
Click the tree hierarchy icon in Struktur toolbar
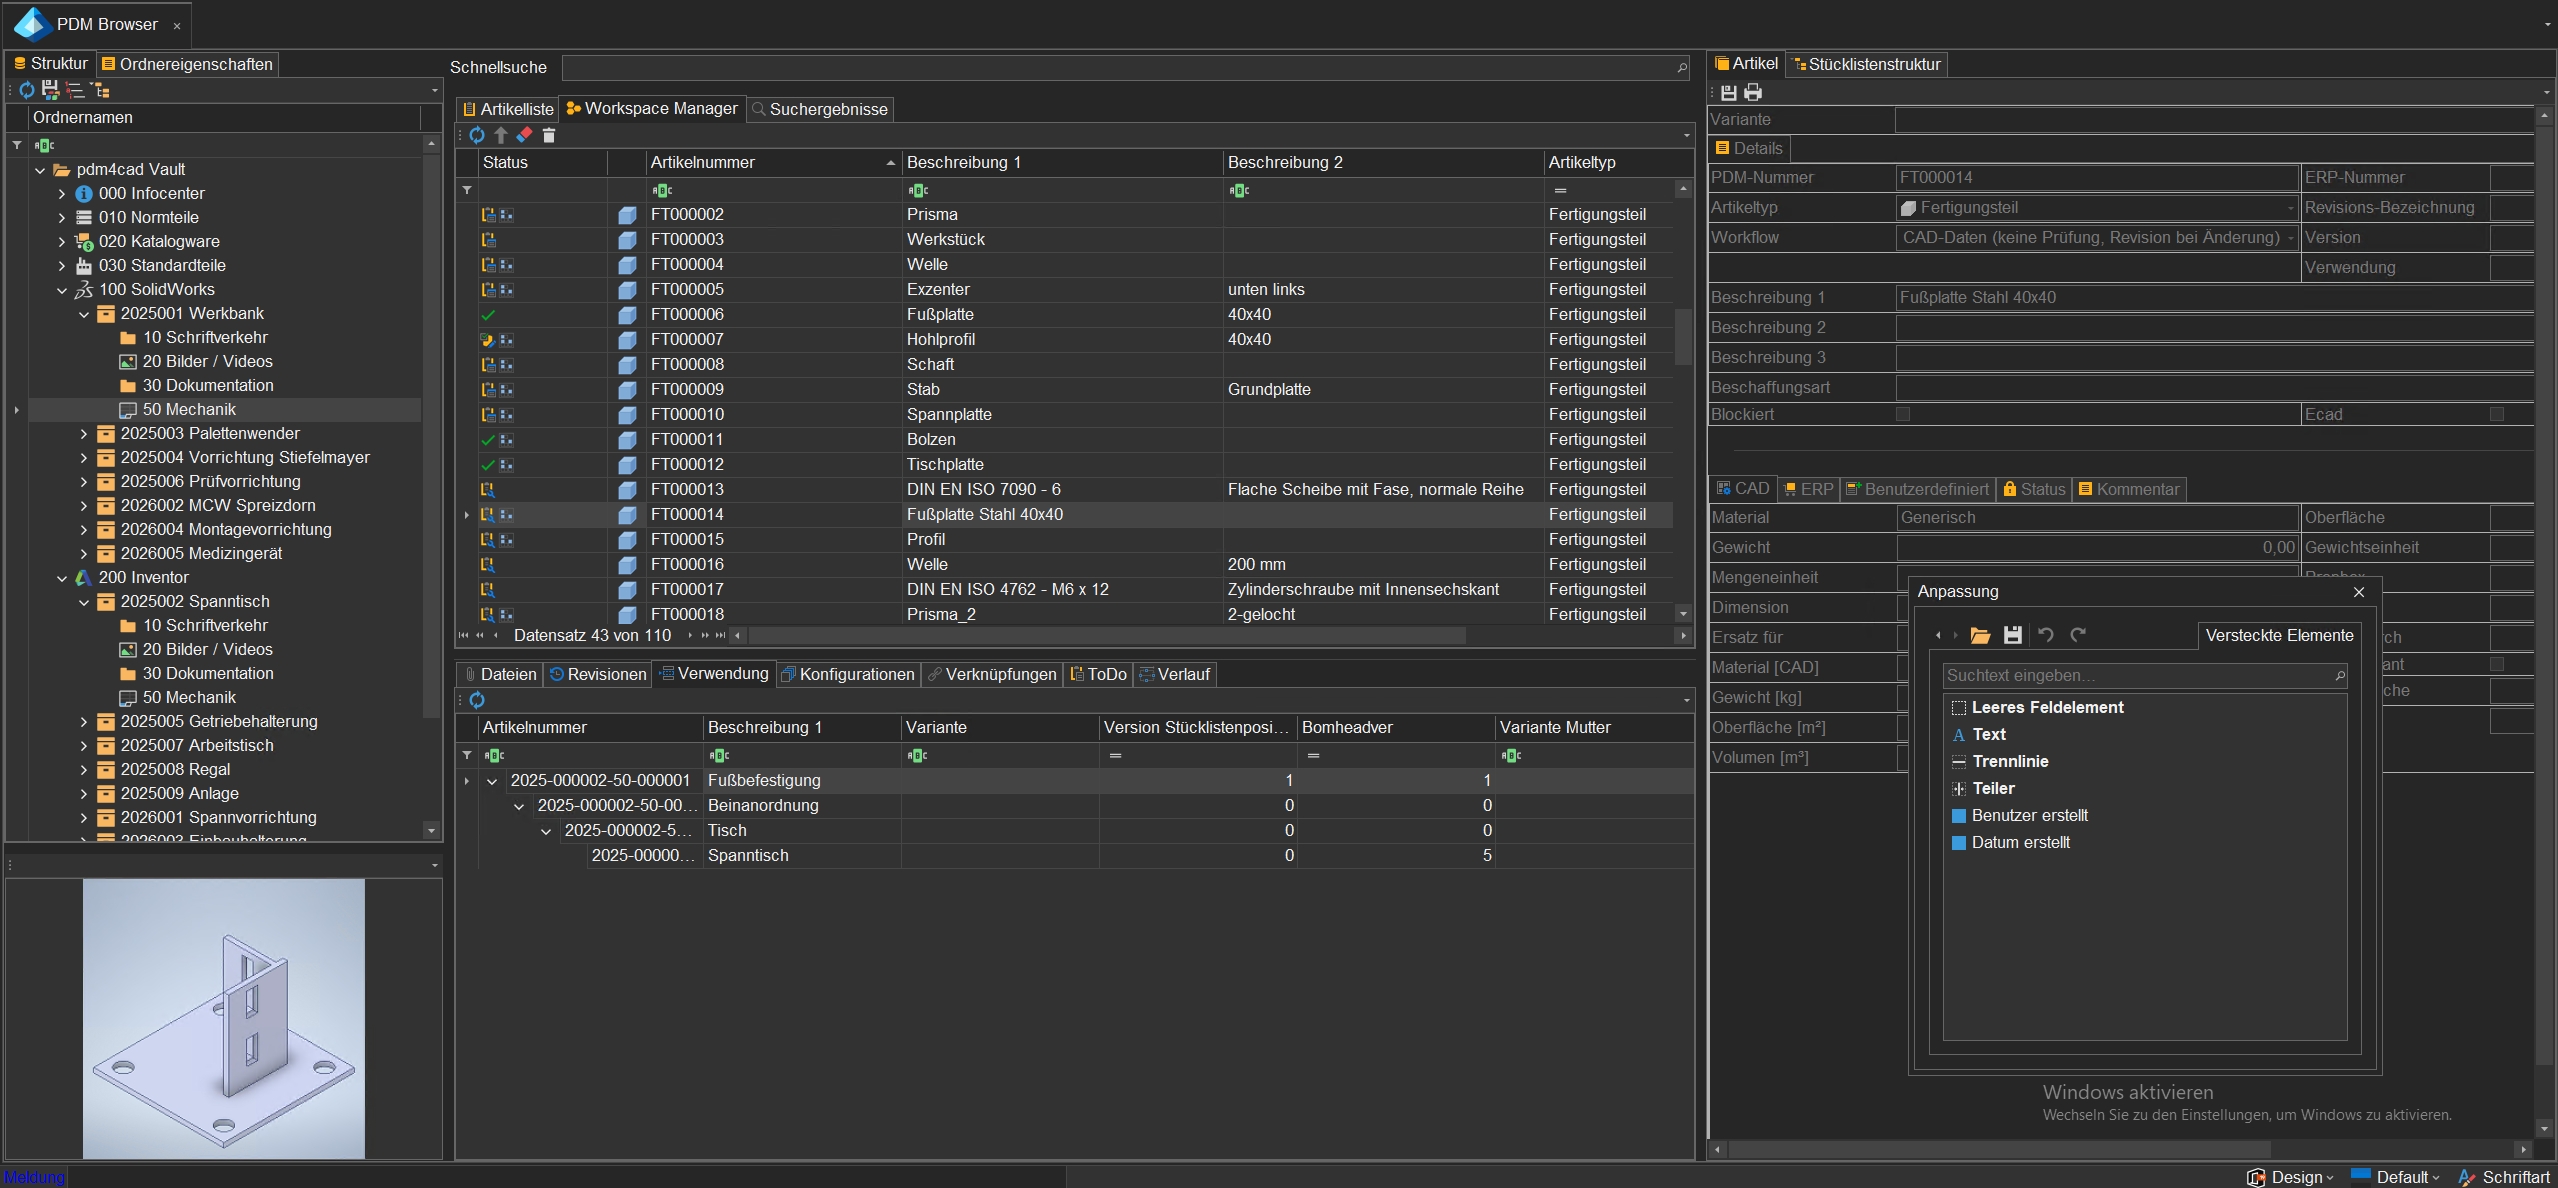(100, 90)
